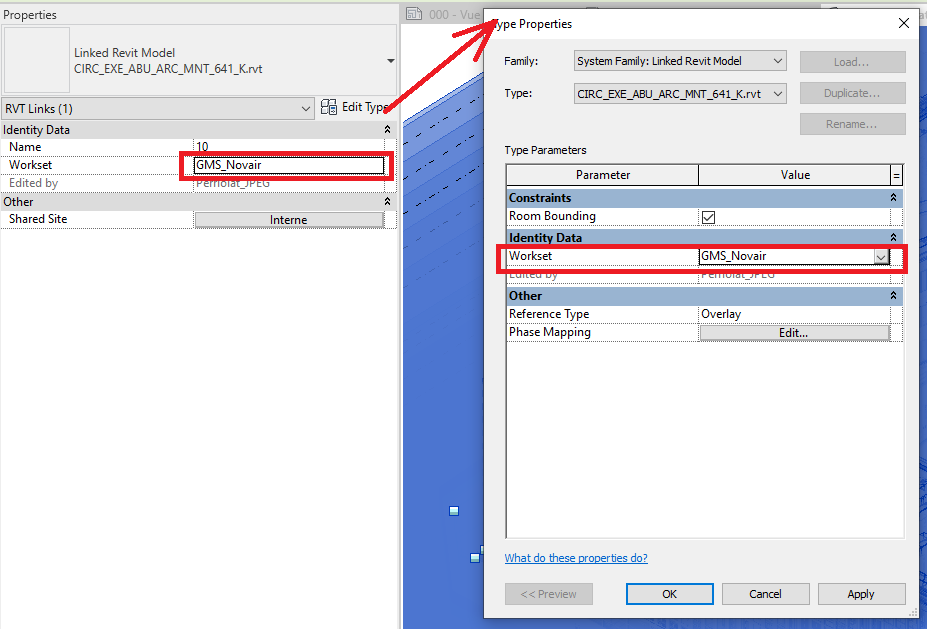Collapse the Identity Data section in Properties
This screenshot has height=629, width=927.
point(387,130)
